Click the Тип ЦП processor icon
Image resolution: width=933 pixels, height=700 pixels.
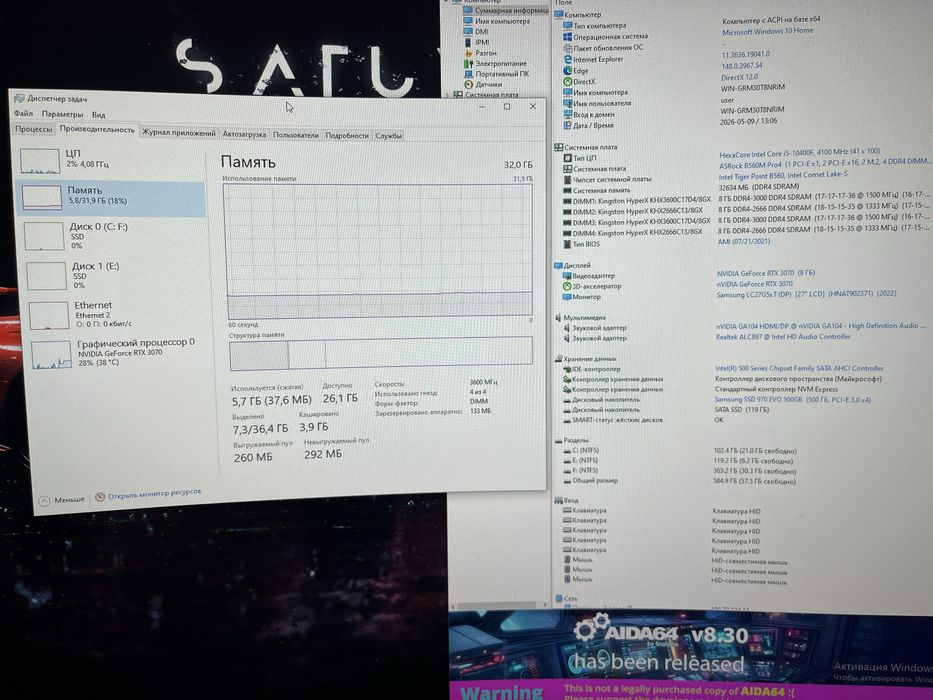click(x=567, y=158)
